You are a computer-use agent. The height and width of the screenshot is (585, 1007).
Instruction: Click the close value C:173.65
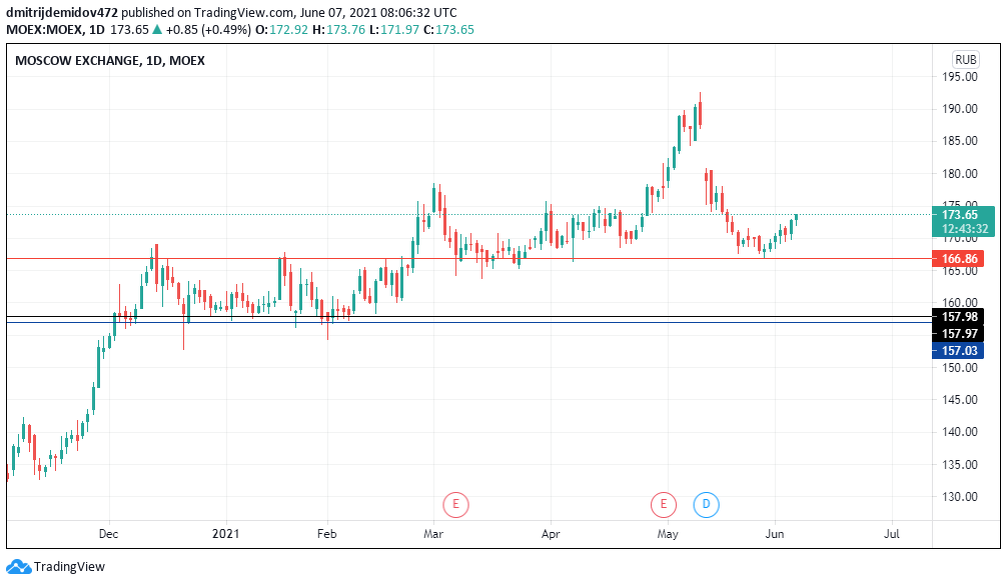point(448,30)
